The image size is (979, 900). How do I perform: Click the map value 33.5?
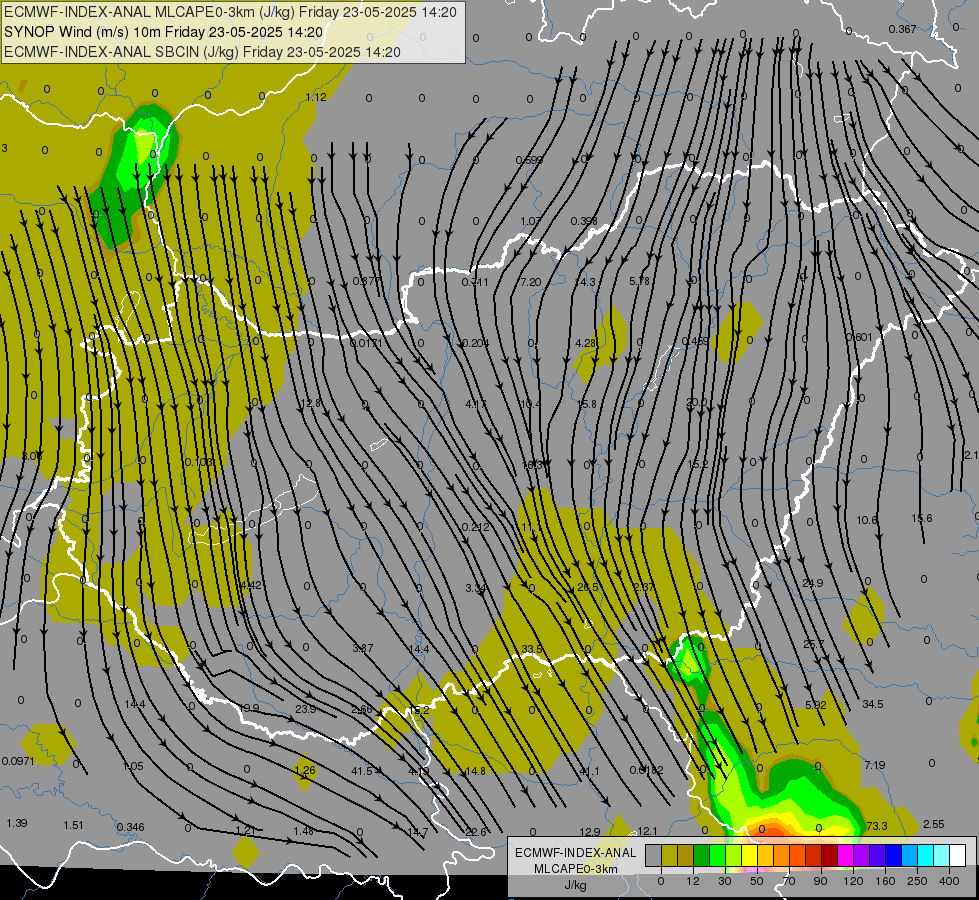coord(532,649)
